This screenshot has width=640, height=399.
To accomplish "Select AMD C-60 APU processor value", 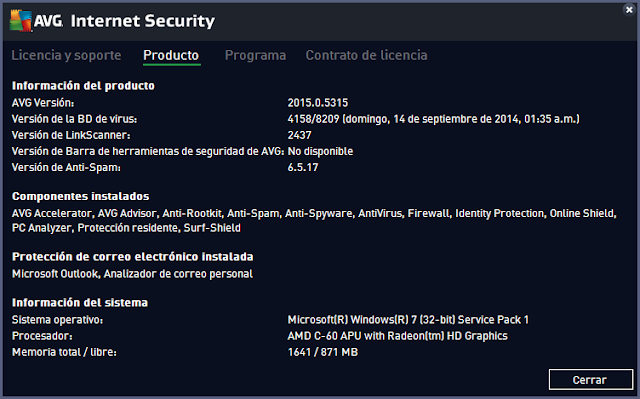I will [x=398, y=336].
